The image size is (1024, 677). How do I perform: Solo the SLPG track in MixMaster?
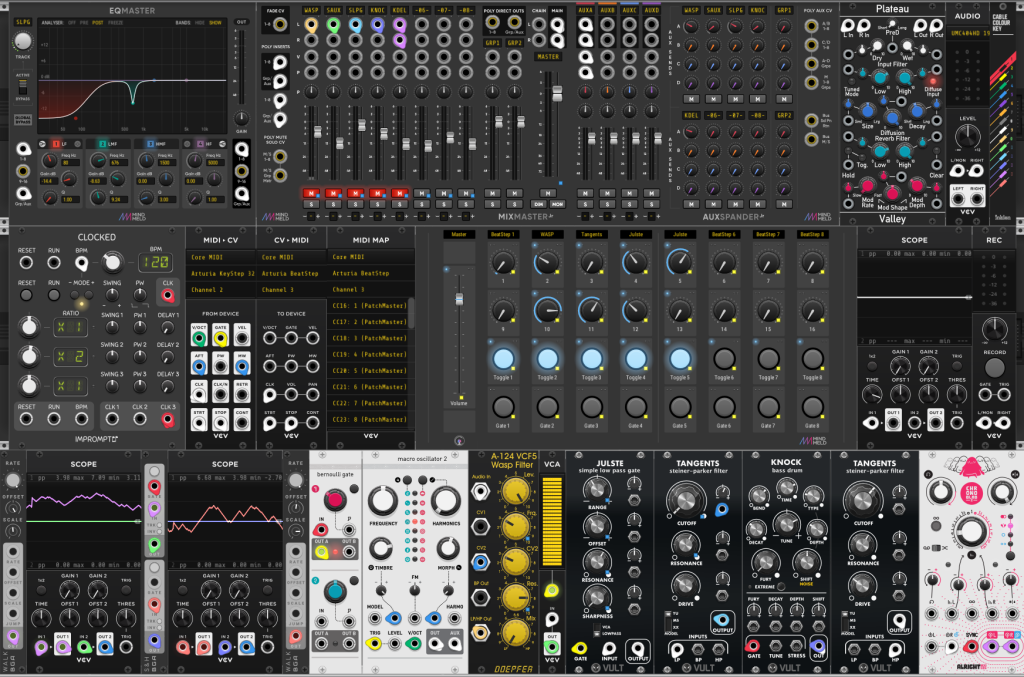coord(355,204)
